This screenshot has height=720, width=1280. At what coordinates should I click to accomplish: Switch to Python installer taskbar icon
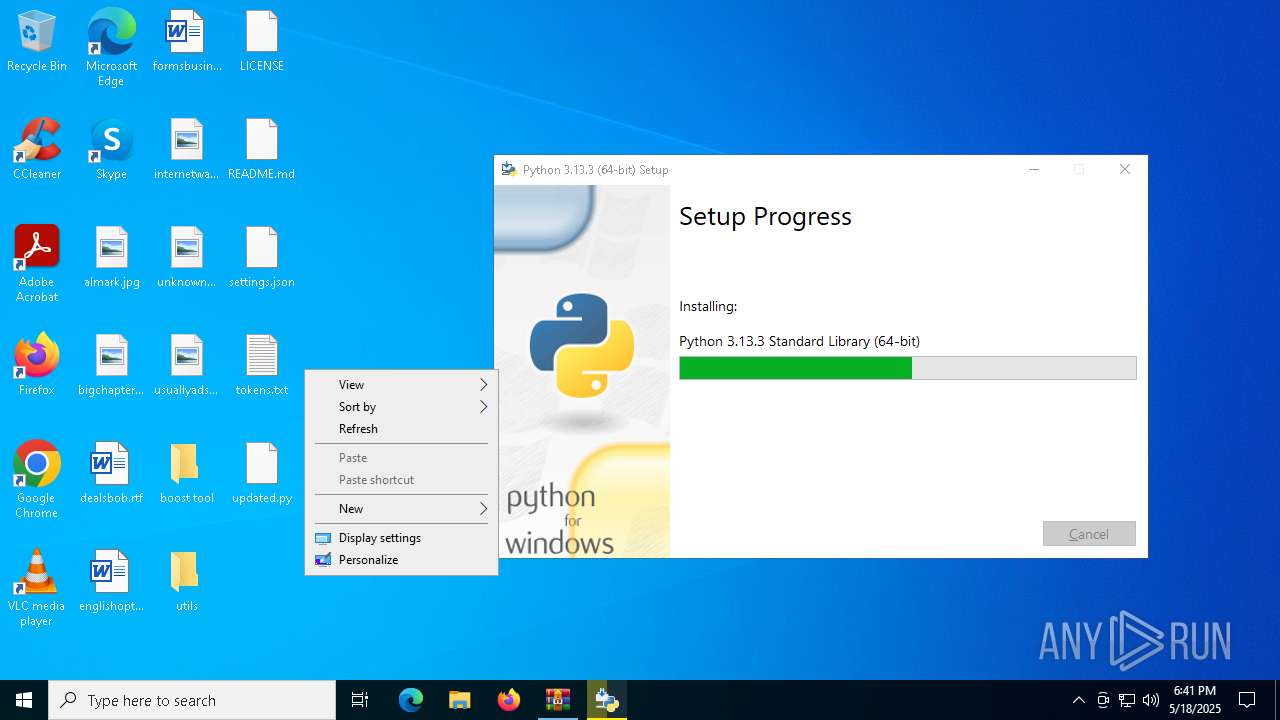[x=607, y=700]
